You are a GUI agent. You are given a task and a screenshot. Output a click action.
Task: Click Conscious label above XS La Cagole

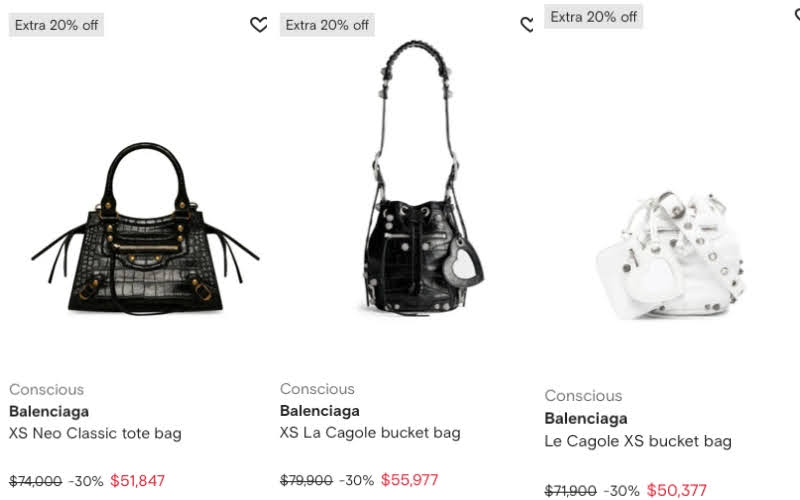tap(317, 389)
